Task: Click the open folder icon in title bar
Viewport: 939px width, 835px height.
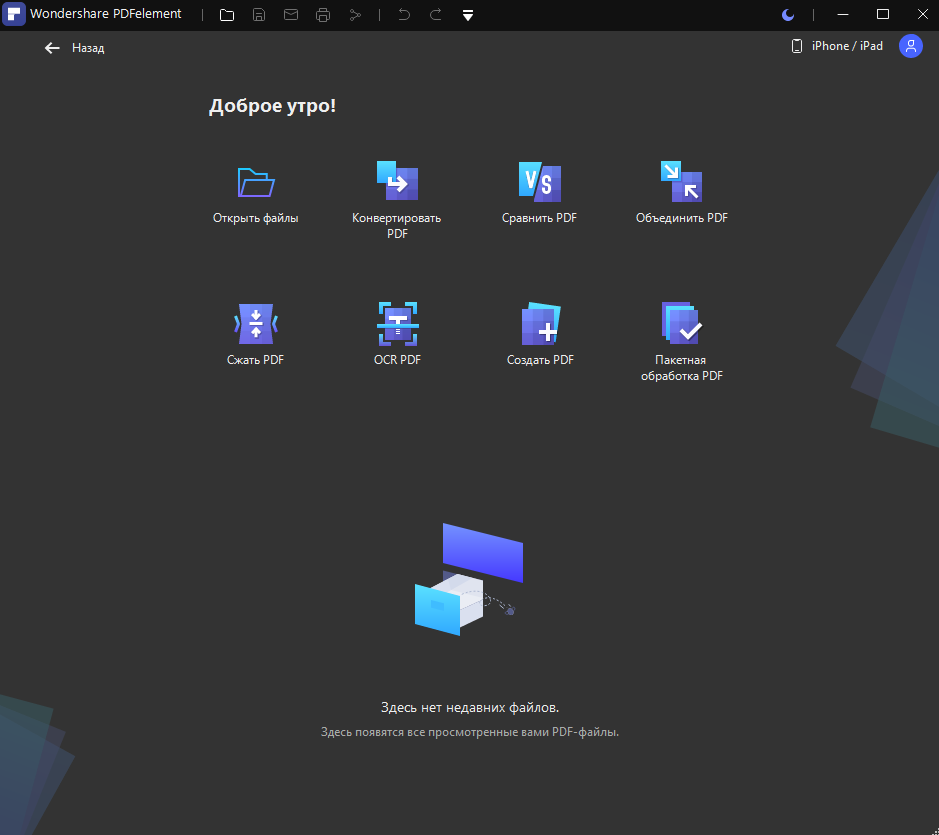Action: [x=227, y=15]
